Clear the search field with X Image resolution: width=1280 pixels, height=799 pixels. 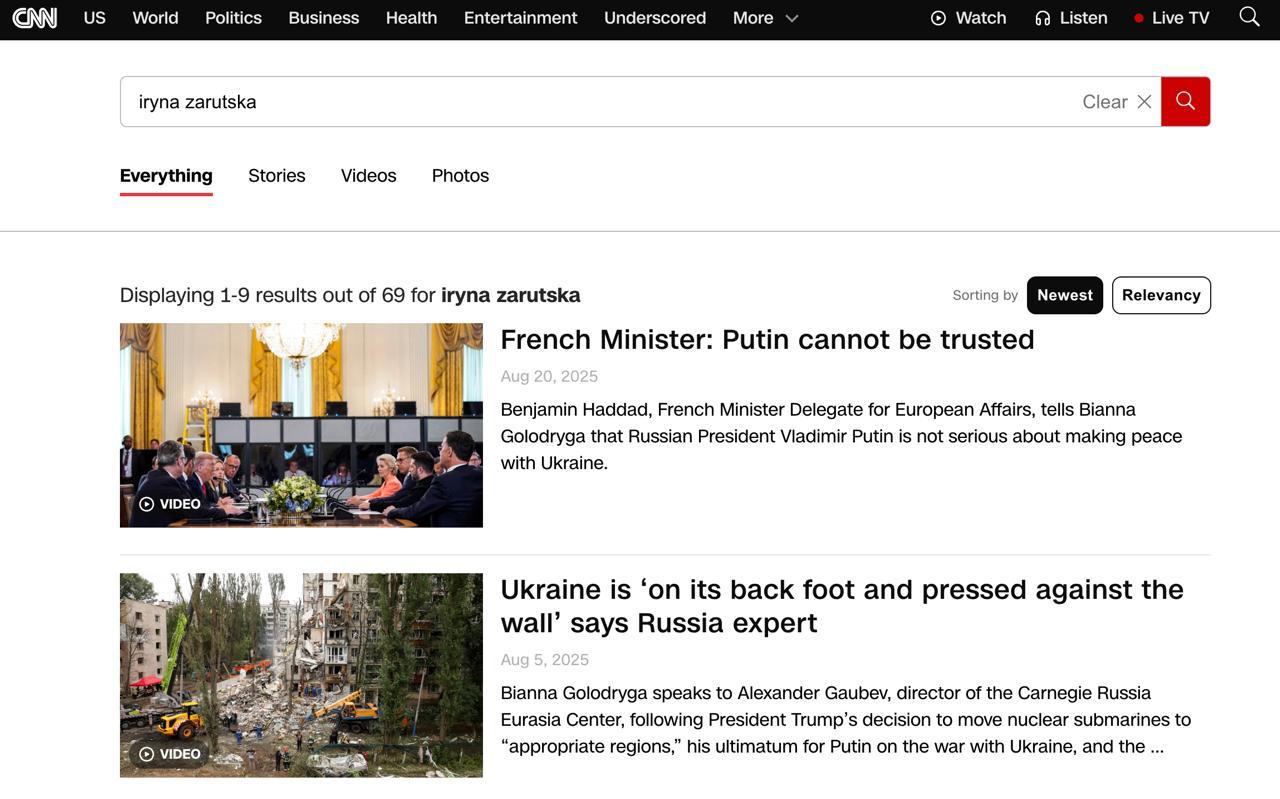(1144, 102)
